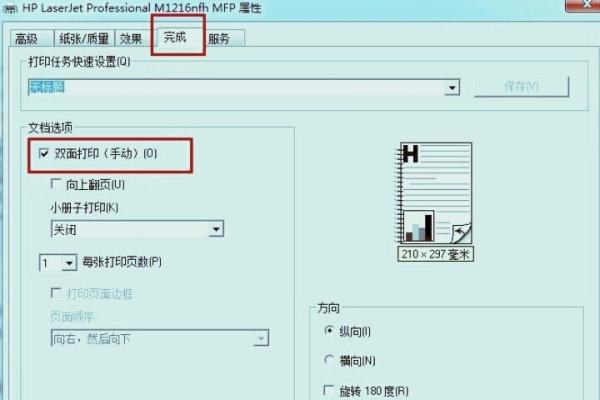Select the 纵向 orientation radio button

(329, 331)
